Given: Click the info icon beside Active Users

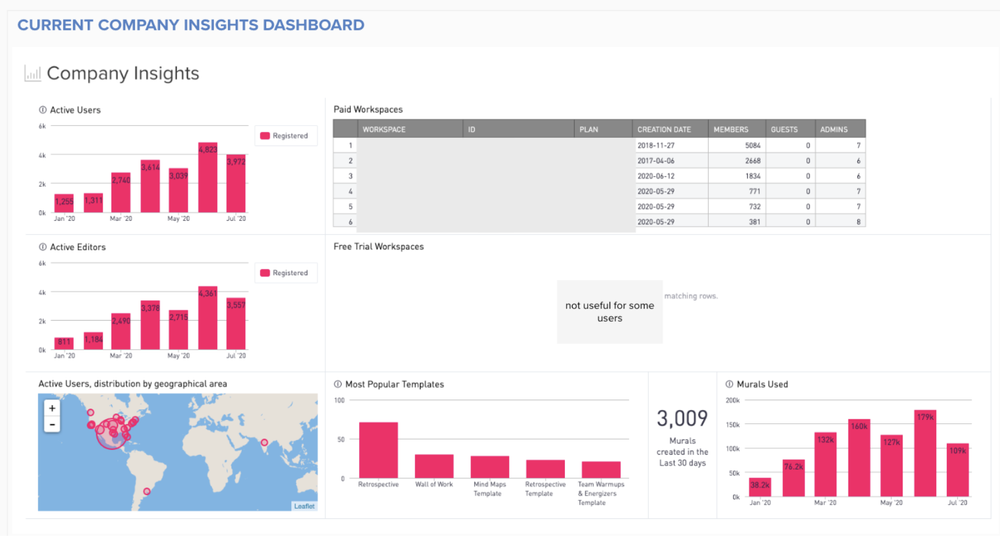Looking at the screenshot, I should point(43,110).
